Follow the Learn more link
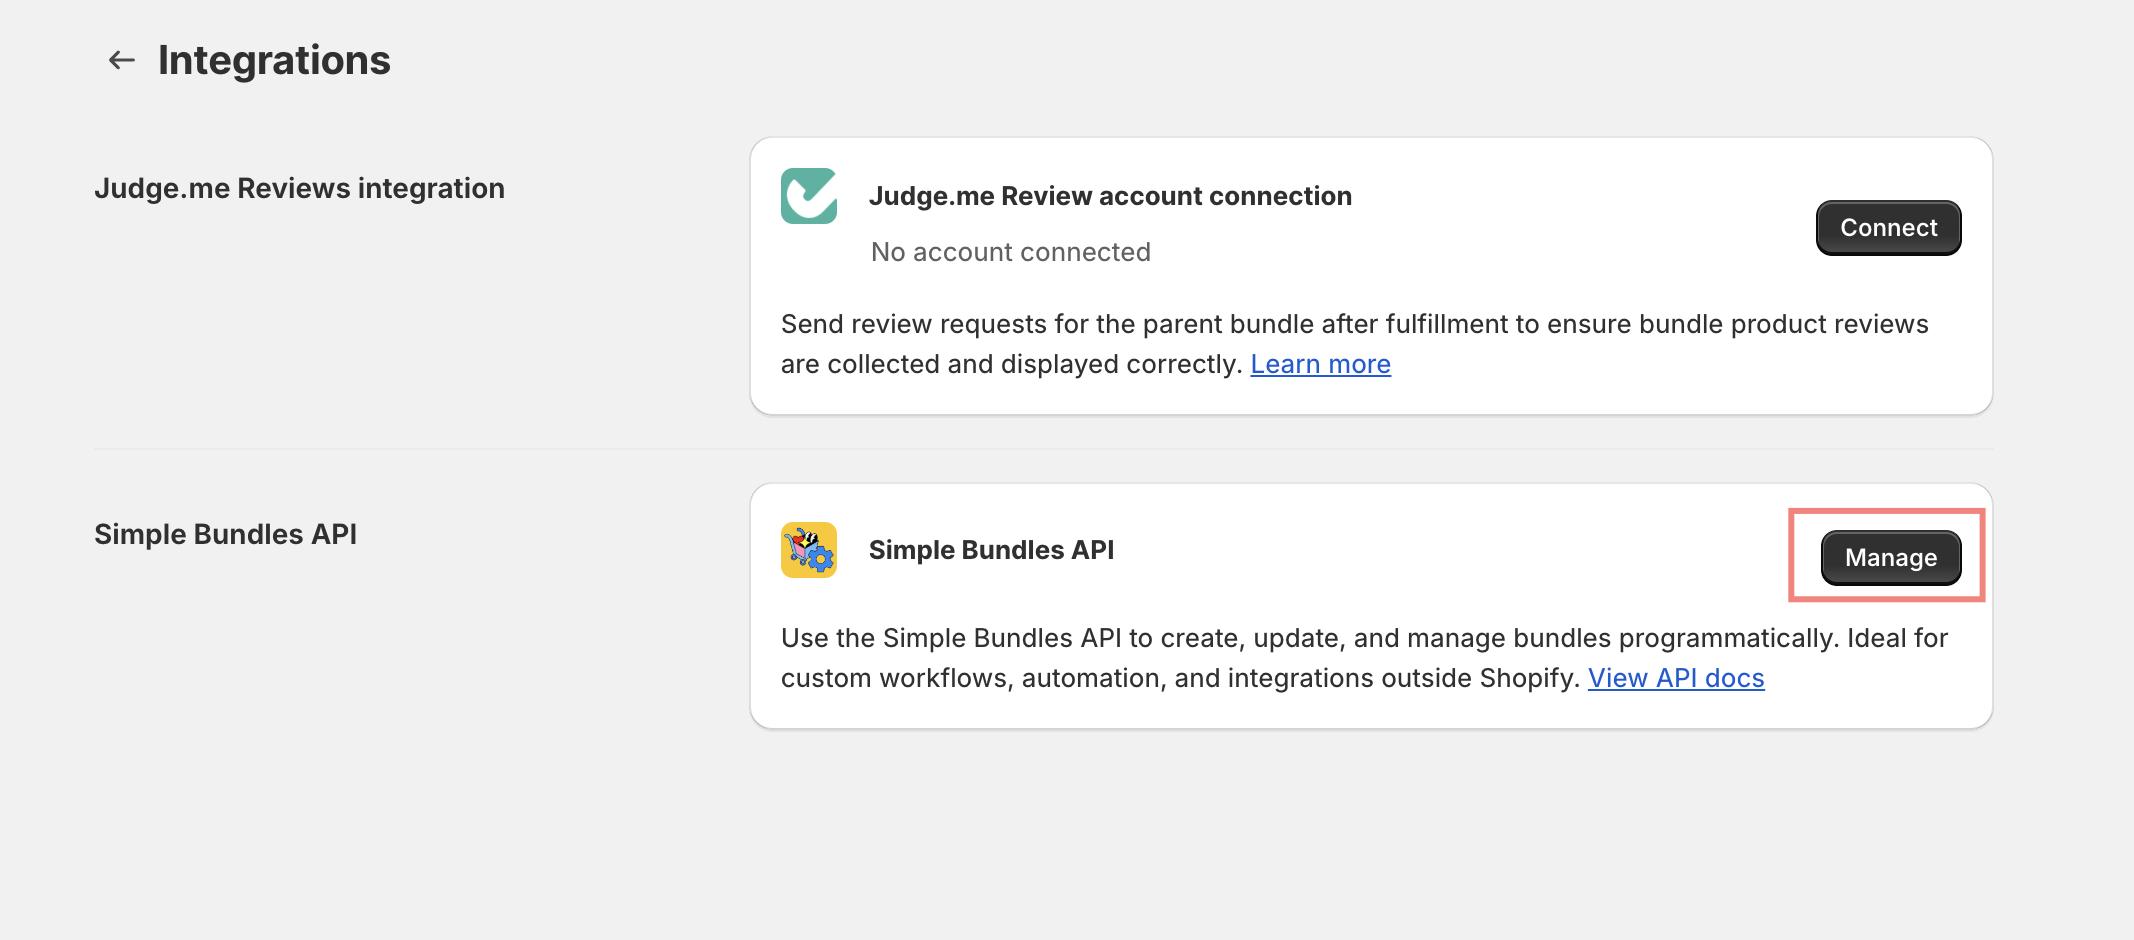Image resolution: width=2134 pixels, height=940 pixels. tap(1320, 364)
